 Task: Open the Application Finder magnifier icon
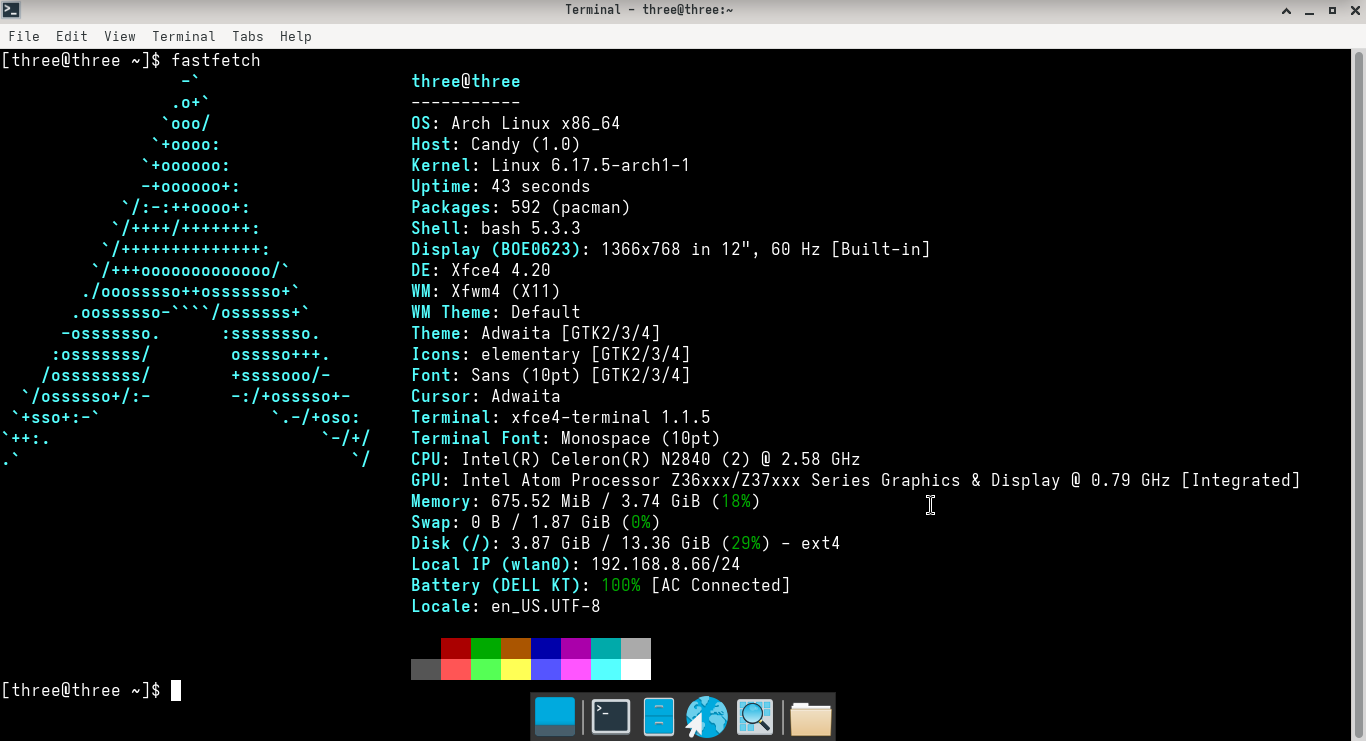(755, 716)
